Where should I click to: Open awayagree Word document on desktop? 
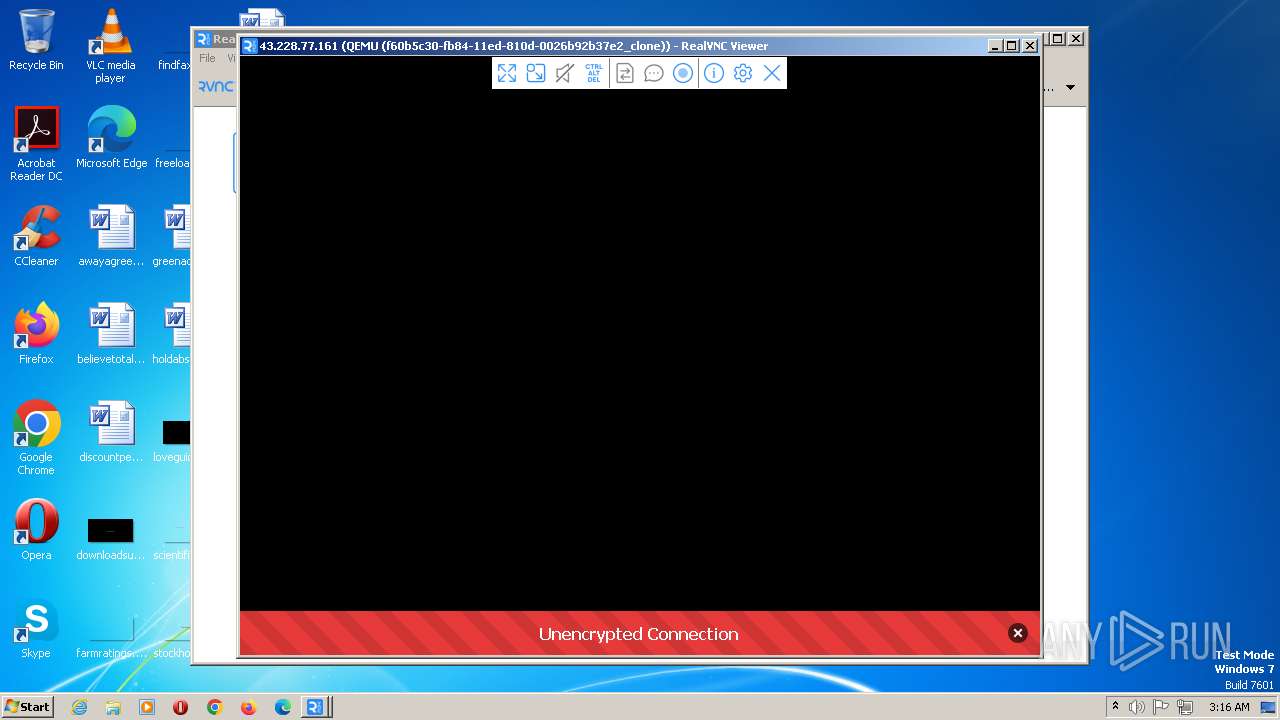pyautogui.click(x=111, y=236)
